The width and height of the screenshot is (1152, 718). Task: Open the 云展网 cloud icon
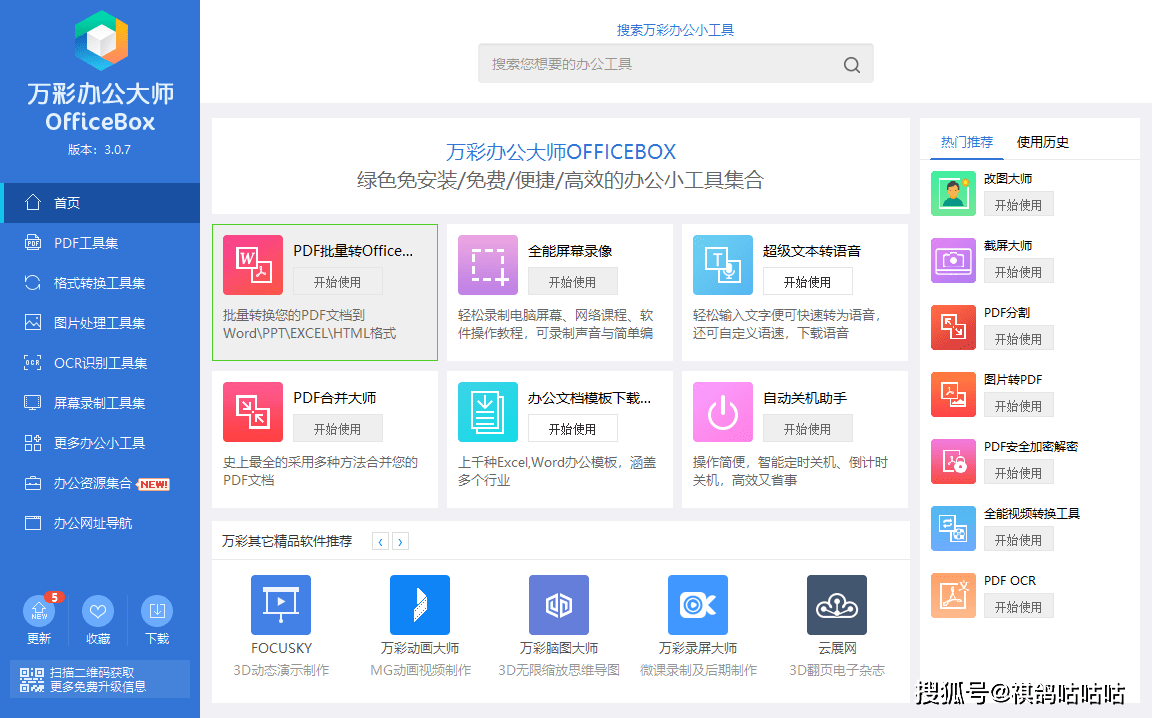click(836, 604)
